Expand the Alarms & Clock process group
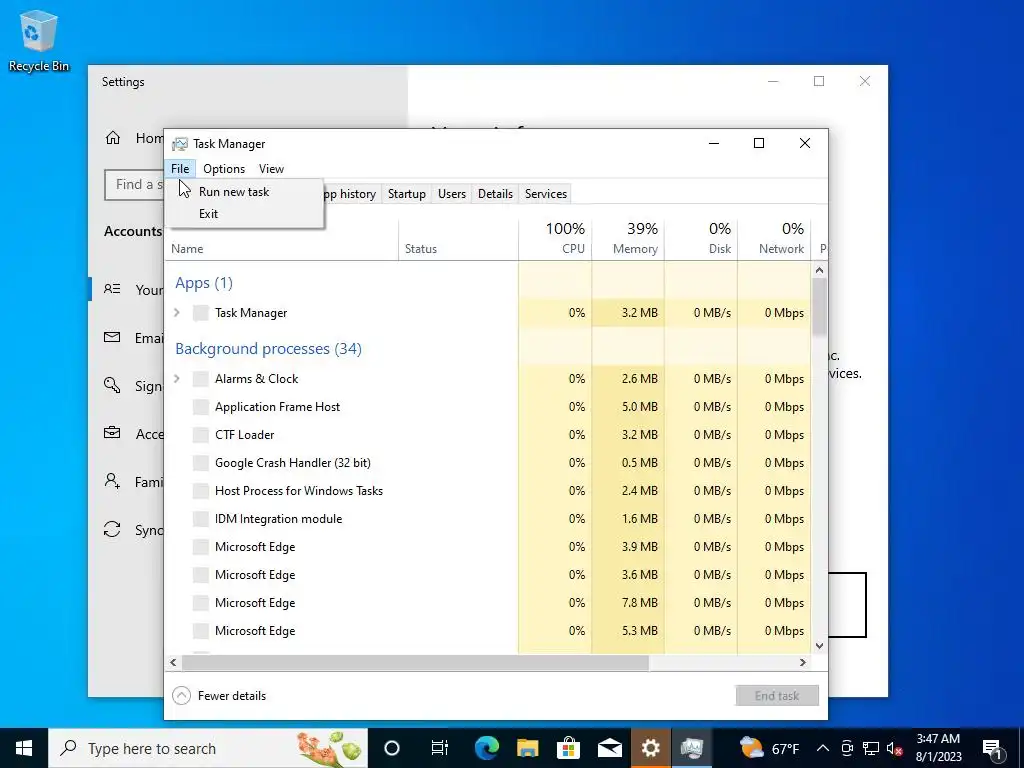The image size is (1024, 768). [177, 379]
